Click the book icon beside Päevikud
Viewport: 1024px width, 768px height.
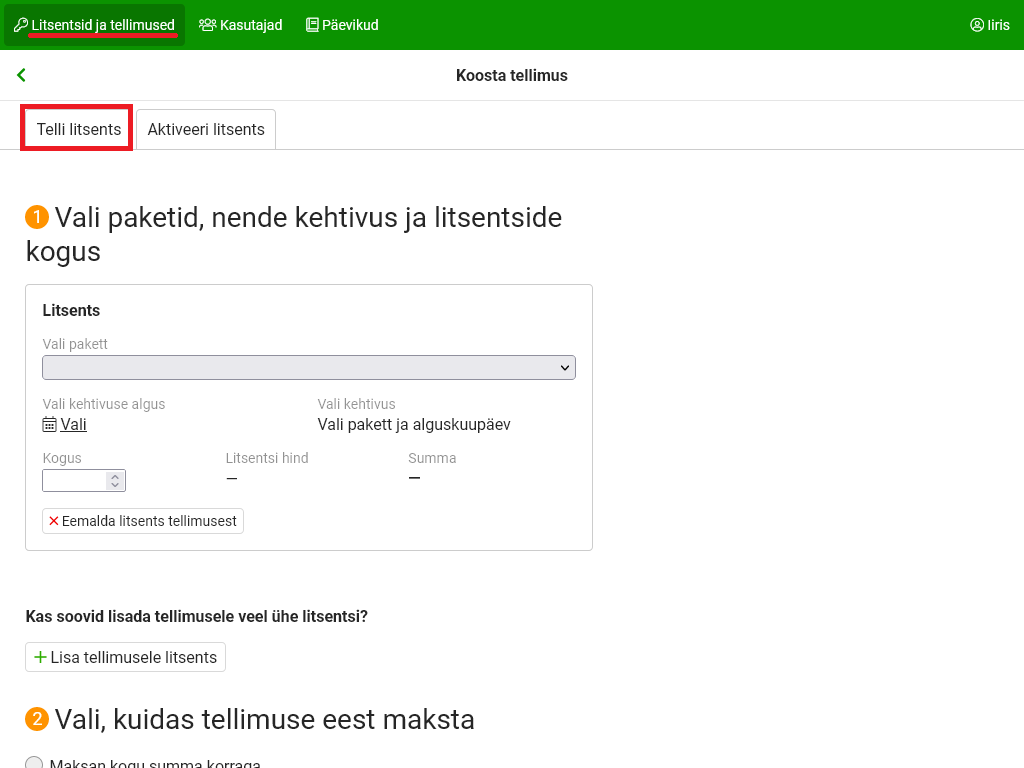pos(312,25)
